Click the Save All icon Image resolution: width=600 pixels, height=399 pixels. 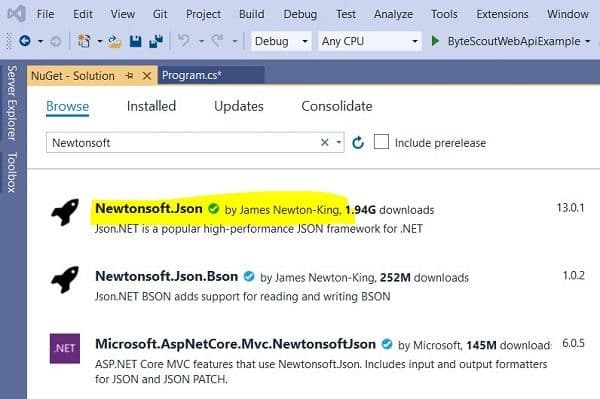pos(156,41)
